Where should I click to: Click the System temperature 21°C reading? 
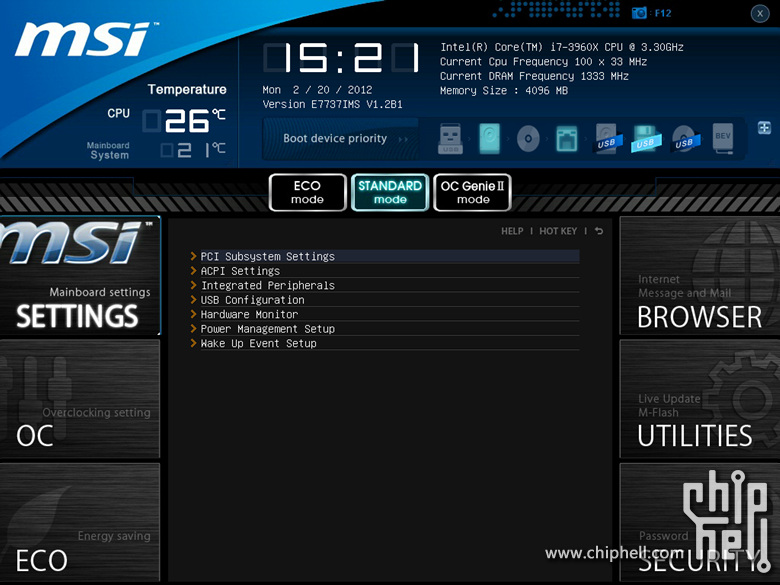coord(193,150)
